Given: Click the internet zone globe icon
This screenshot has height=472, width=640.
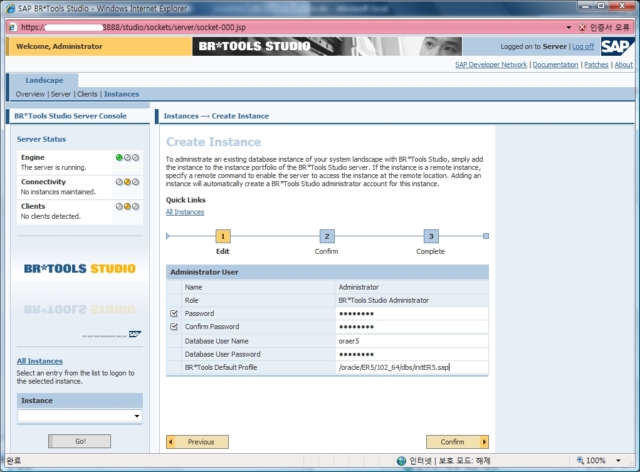Looking at the screenshot, I should tap(402, 461).
